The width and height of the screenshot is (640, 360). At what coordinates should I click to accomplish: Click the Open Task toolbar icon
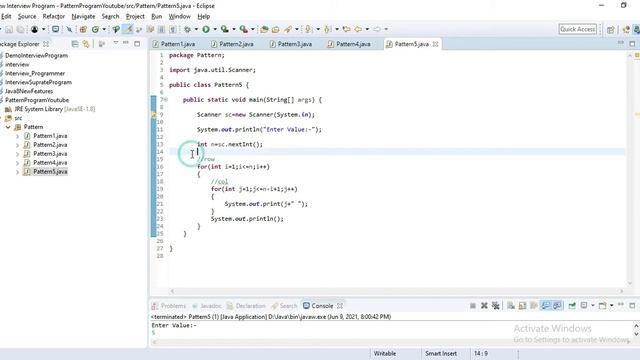tap(276, 29)
